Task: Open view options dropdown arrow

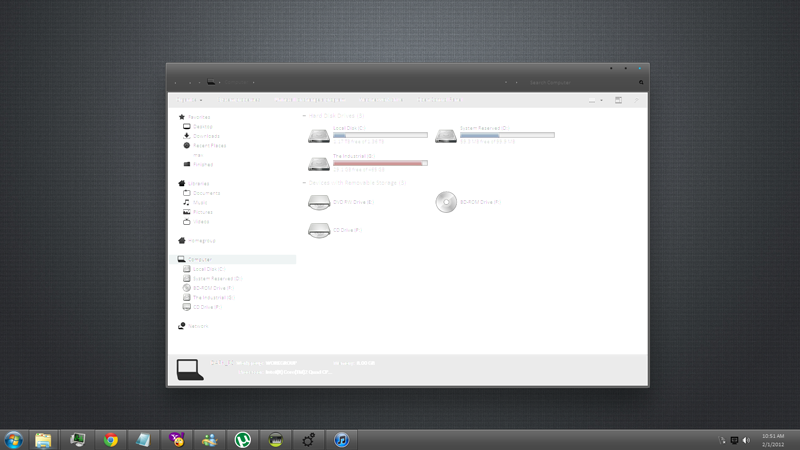Action: pyautogui.click(x=602, y=101)
